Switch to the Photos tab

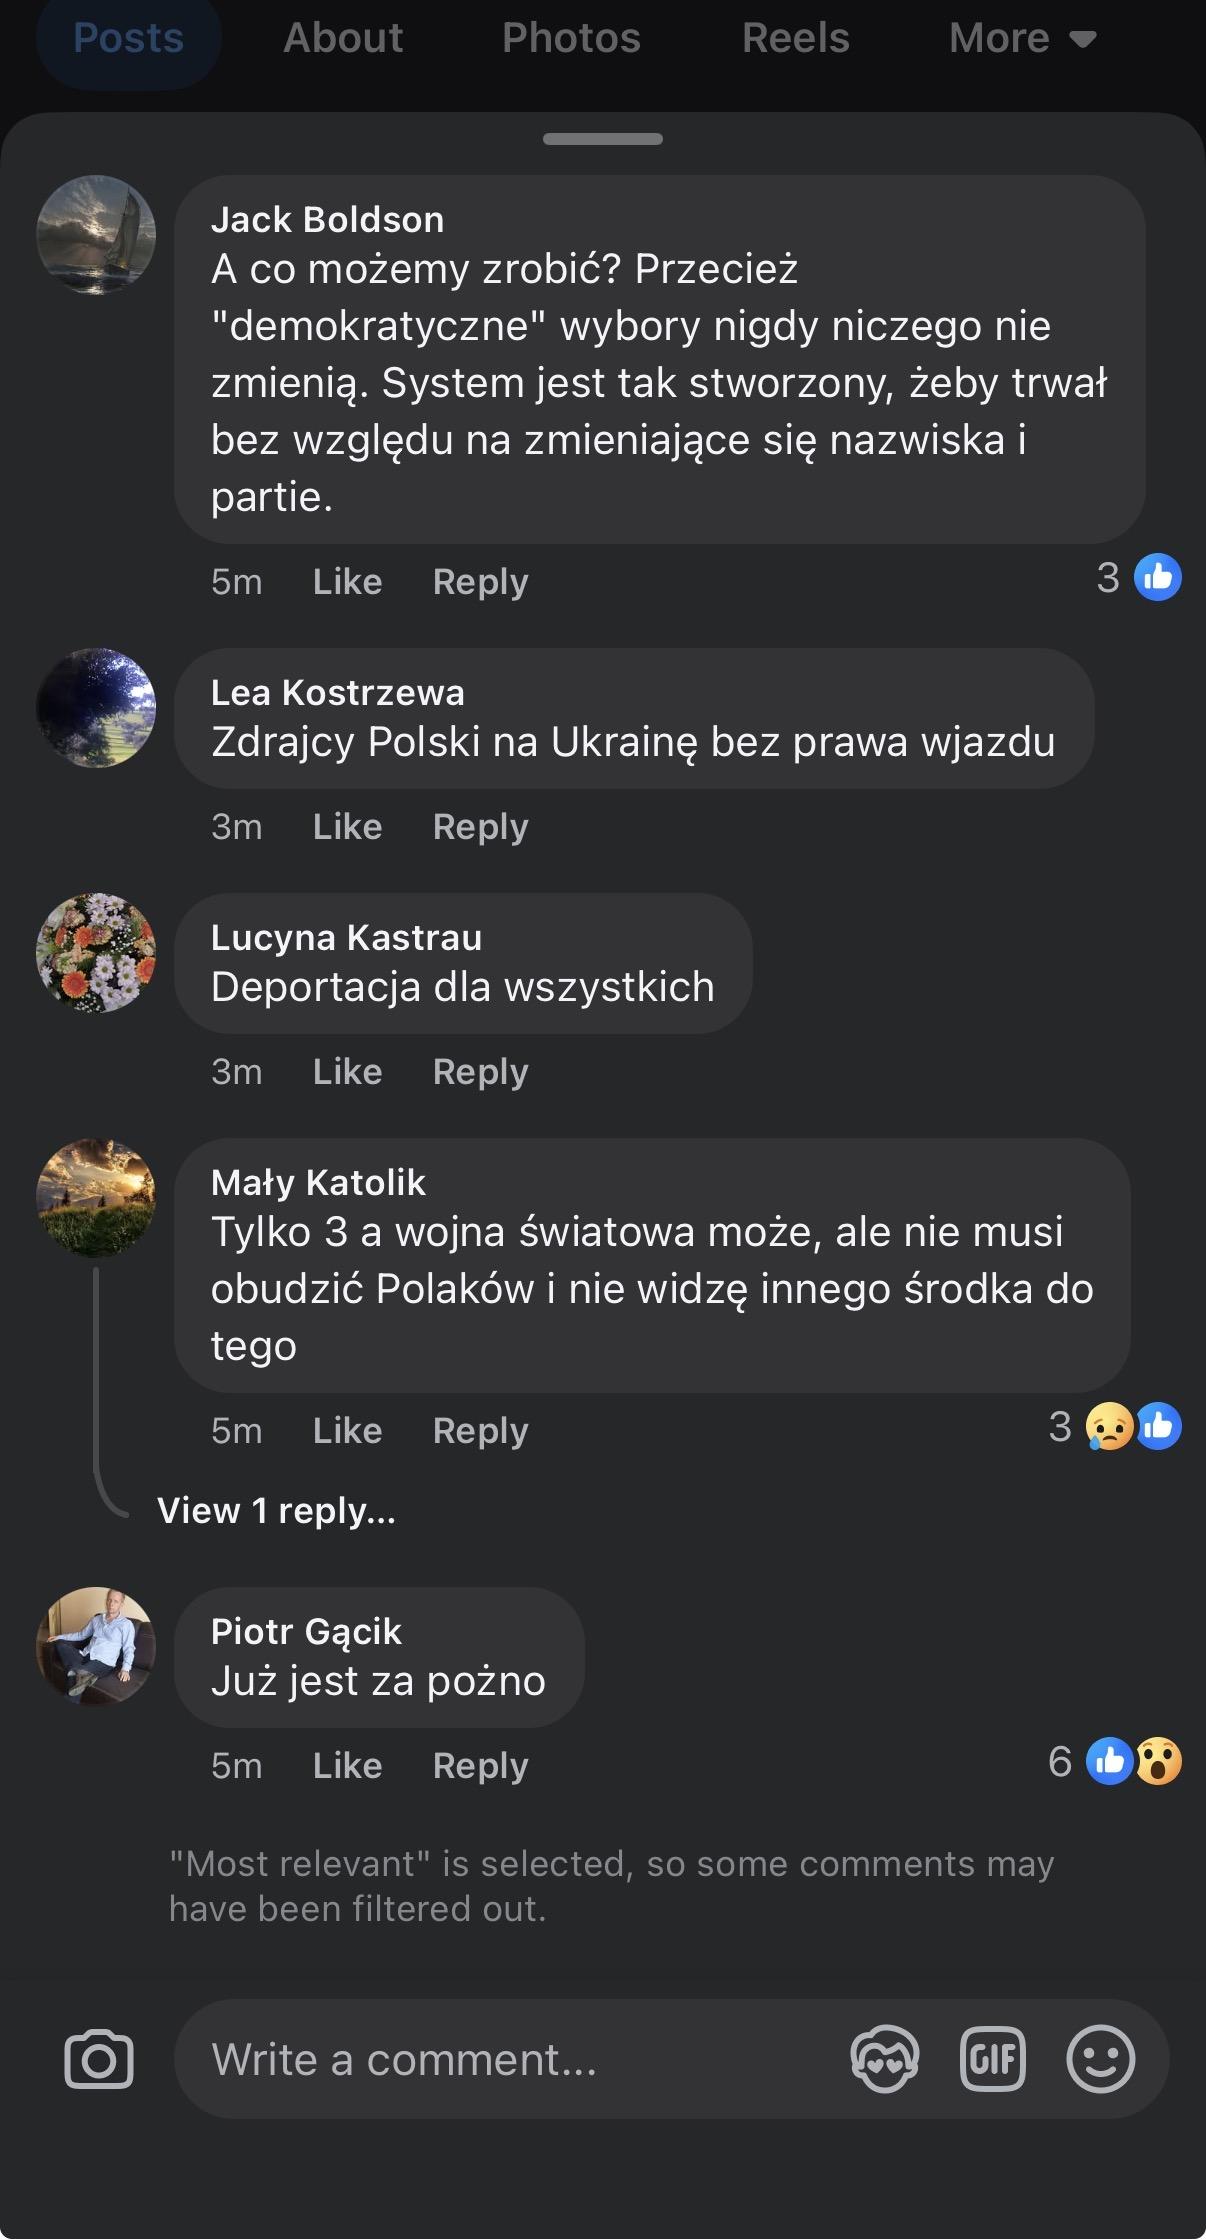point(571,39)
